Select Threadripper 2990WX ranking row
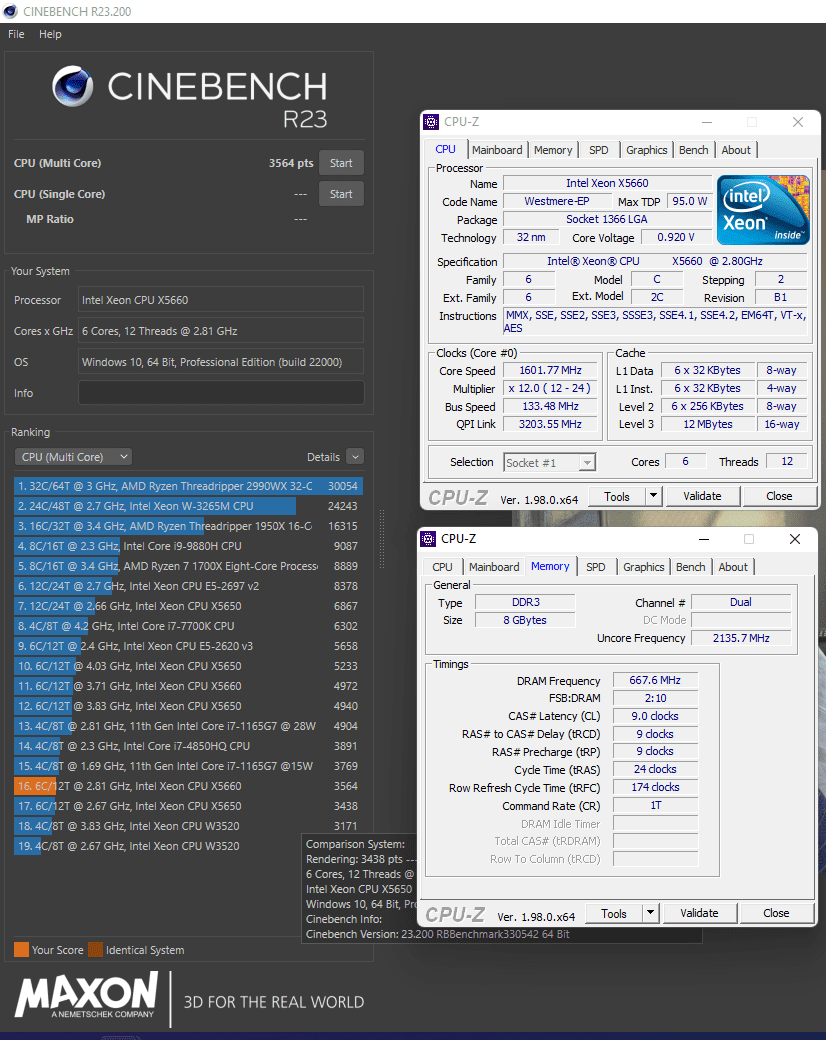The height and width of the screenshot is (1040, 826). (188, 486)
